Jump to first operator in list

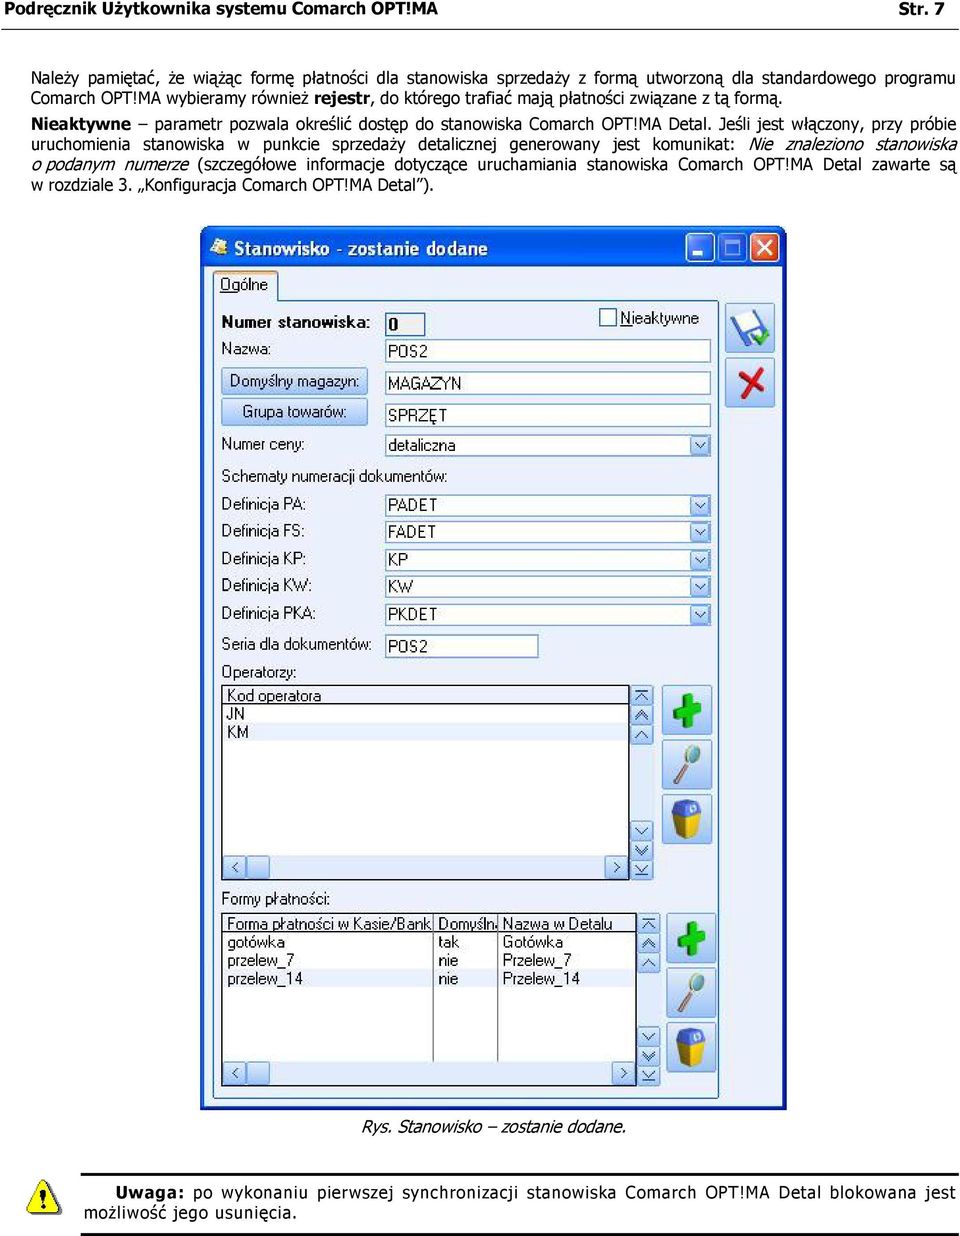point(642,695)
